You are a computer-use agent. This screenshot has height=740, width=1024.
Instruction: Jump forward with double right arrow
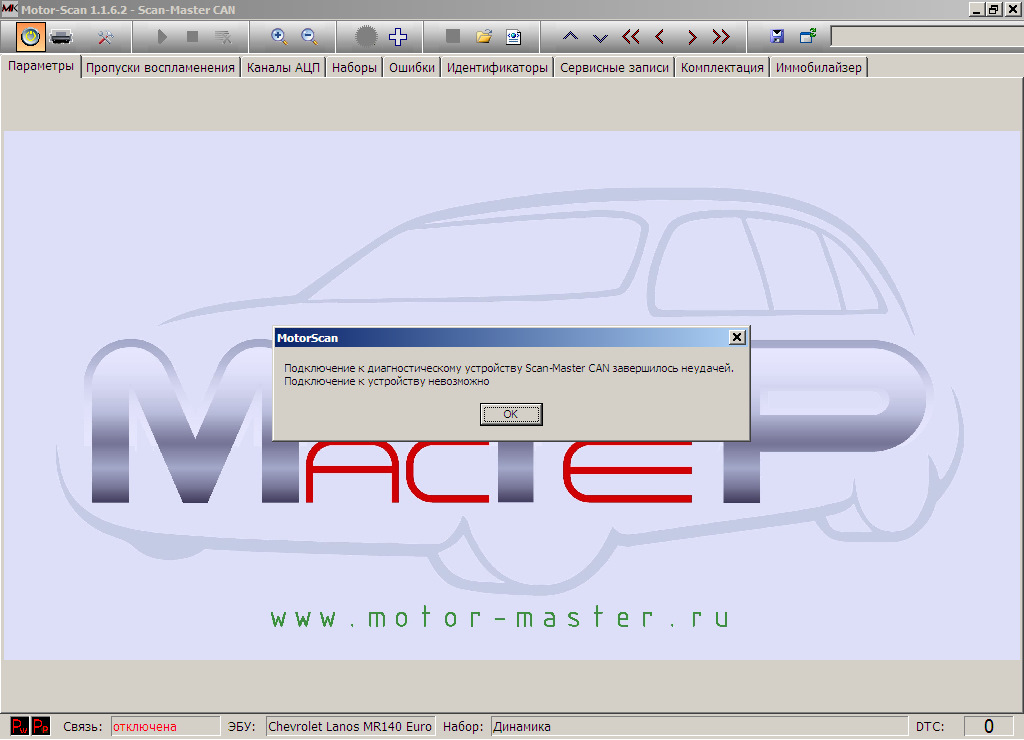click(x=721, y=37)
